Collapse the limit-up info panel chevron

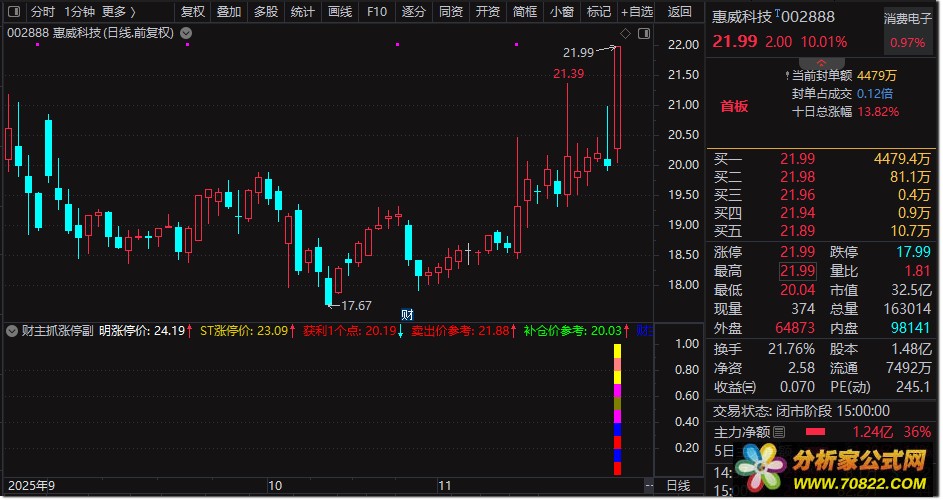(821, 63)
